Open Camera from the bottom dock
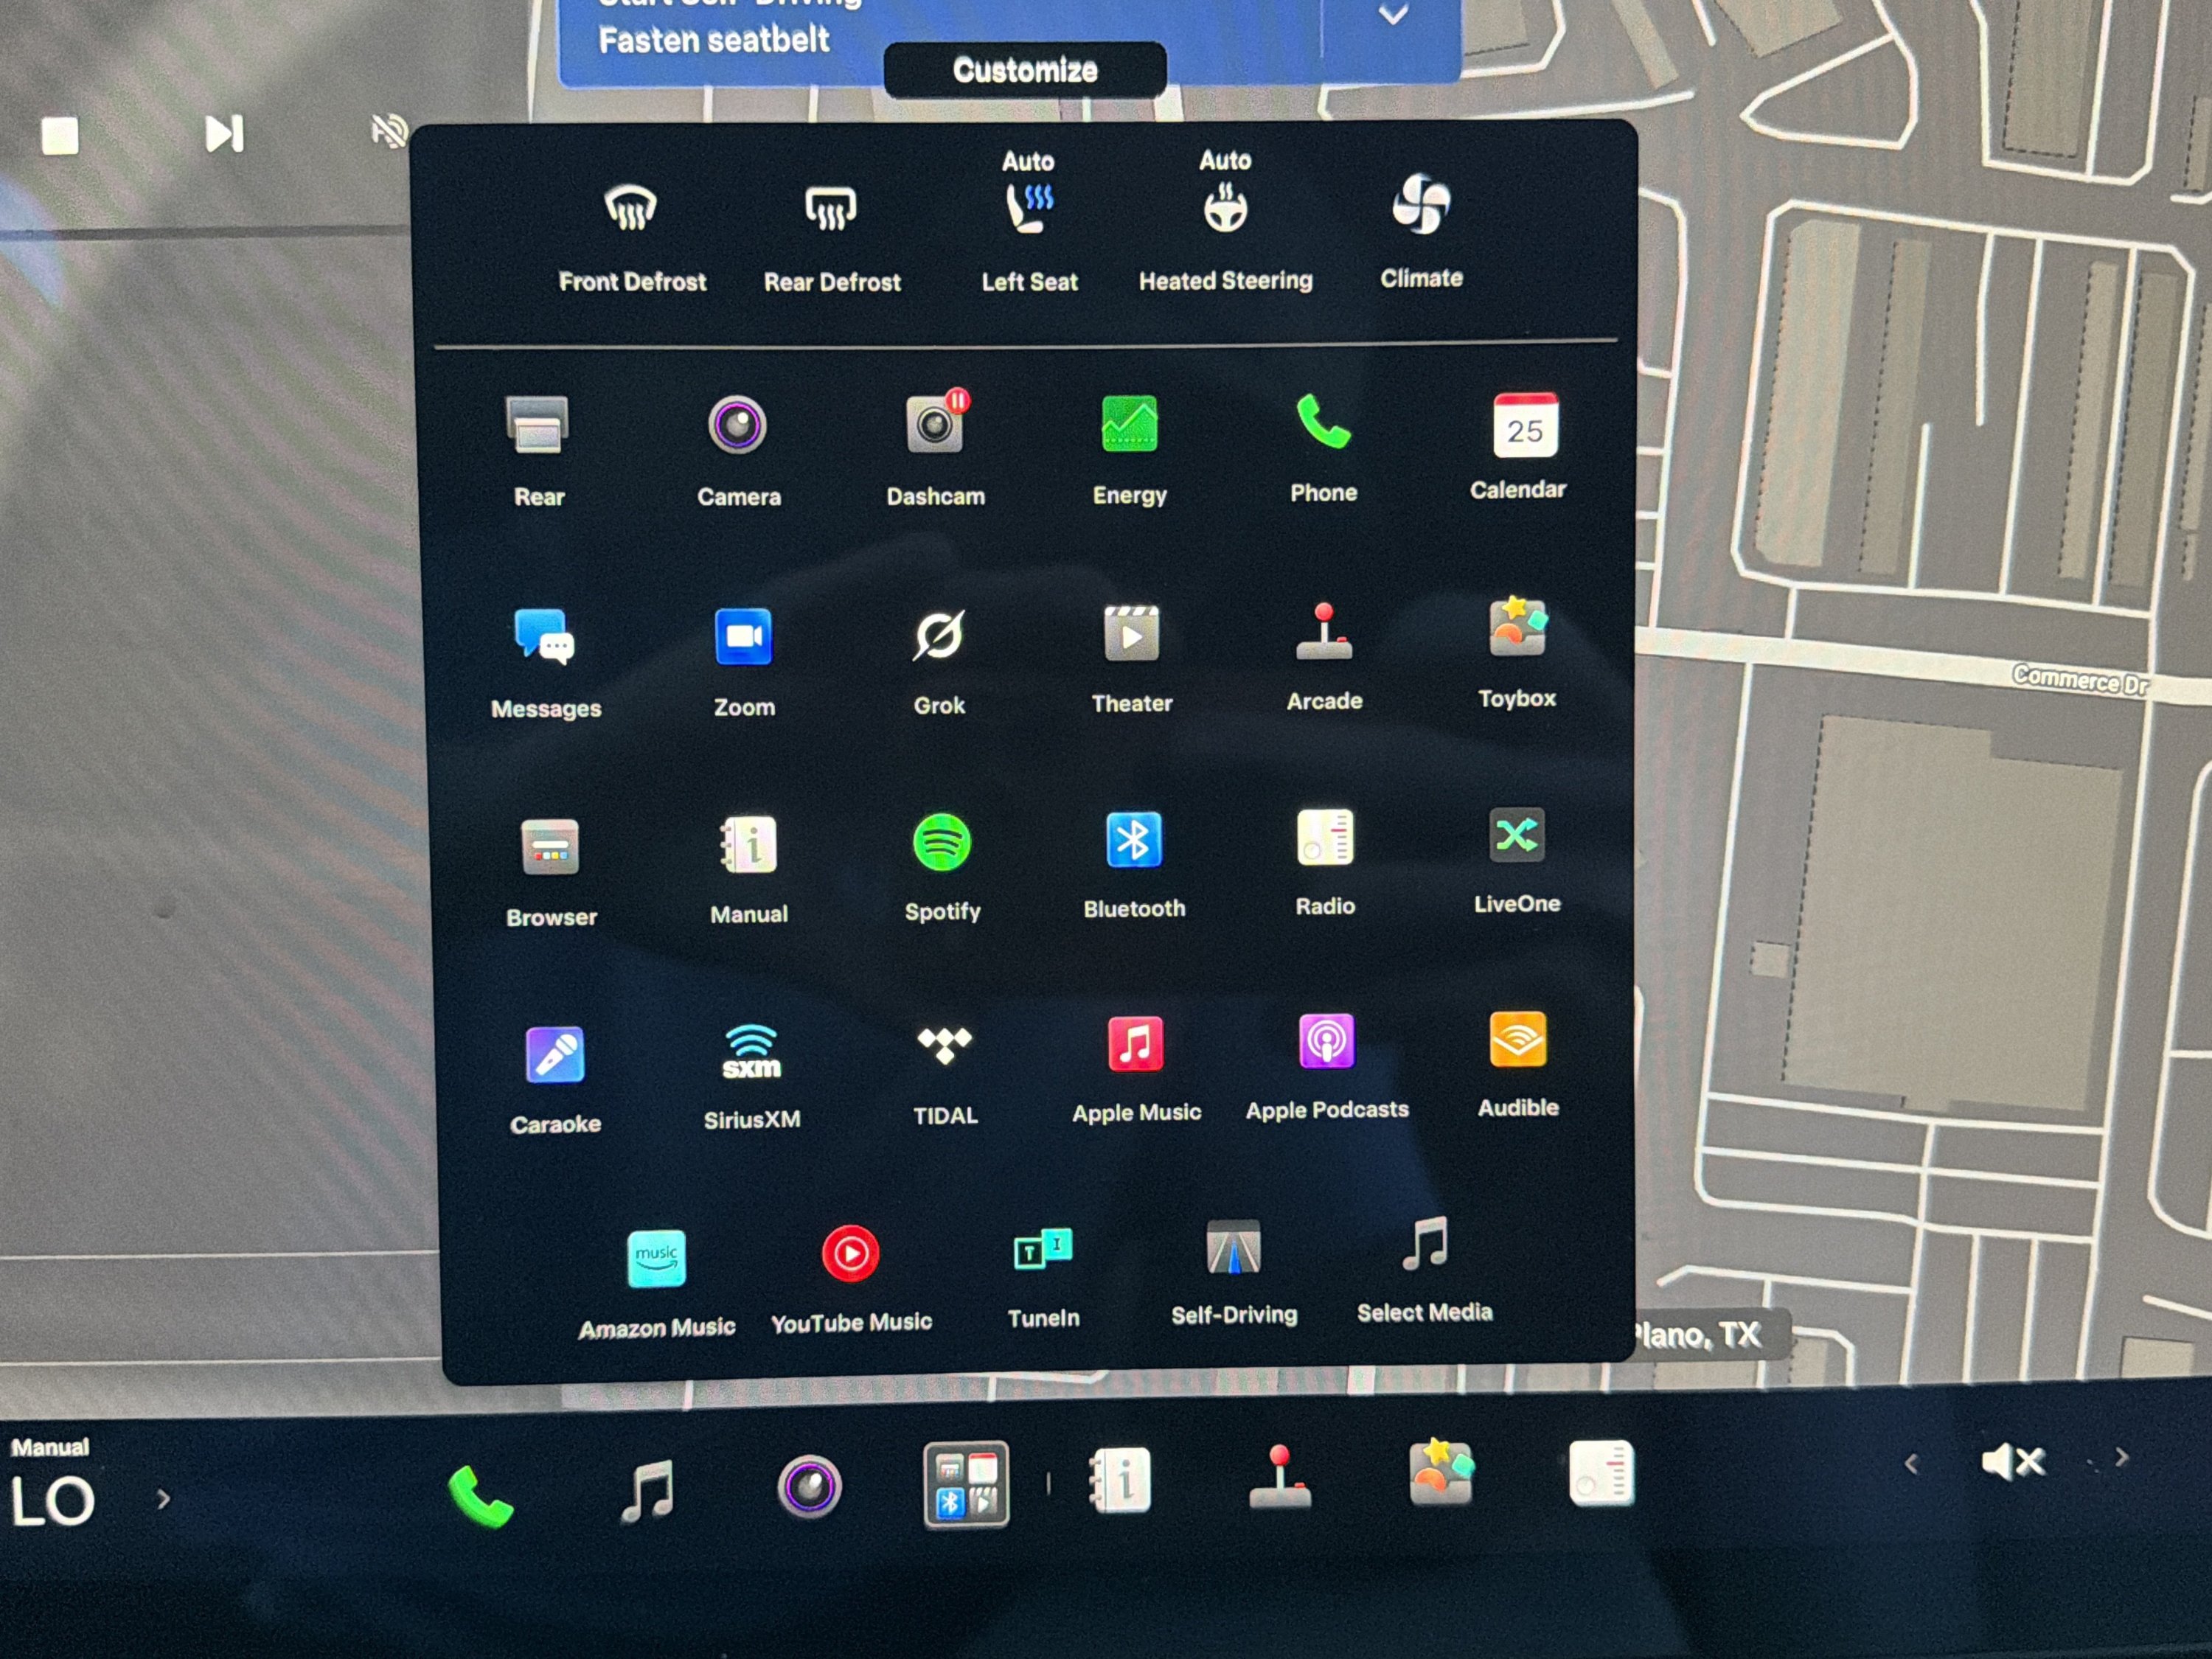This screenshot has height=1659, width=2212. (809, 1487)
